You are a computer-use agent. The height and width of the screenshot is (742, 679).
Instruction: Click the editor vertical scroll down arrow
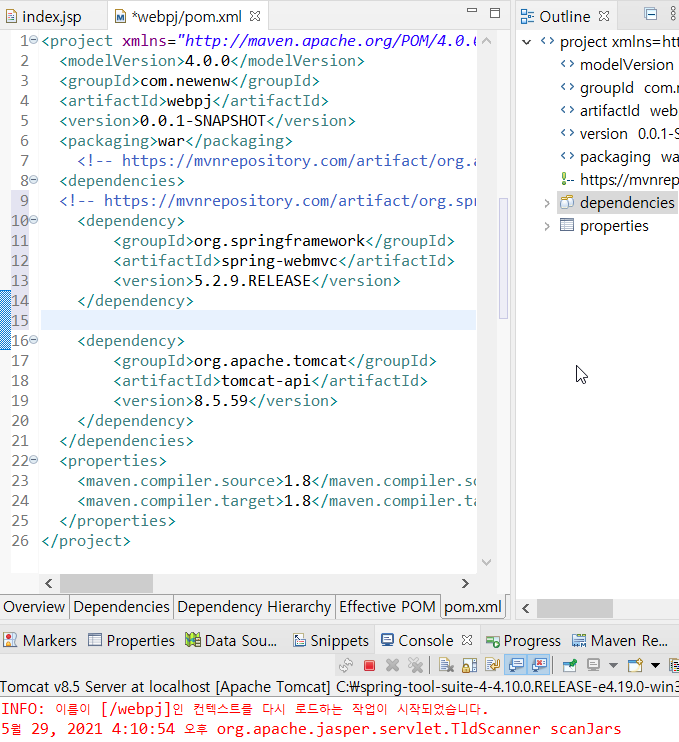[x=486, y=562]
